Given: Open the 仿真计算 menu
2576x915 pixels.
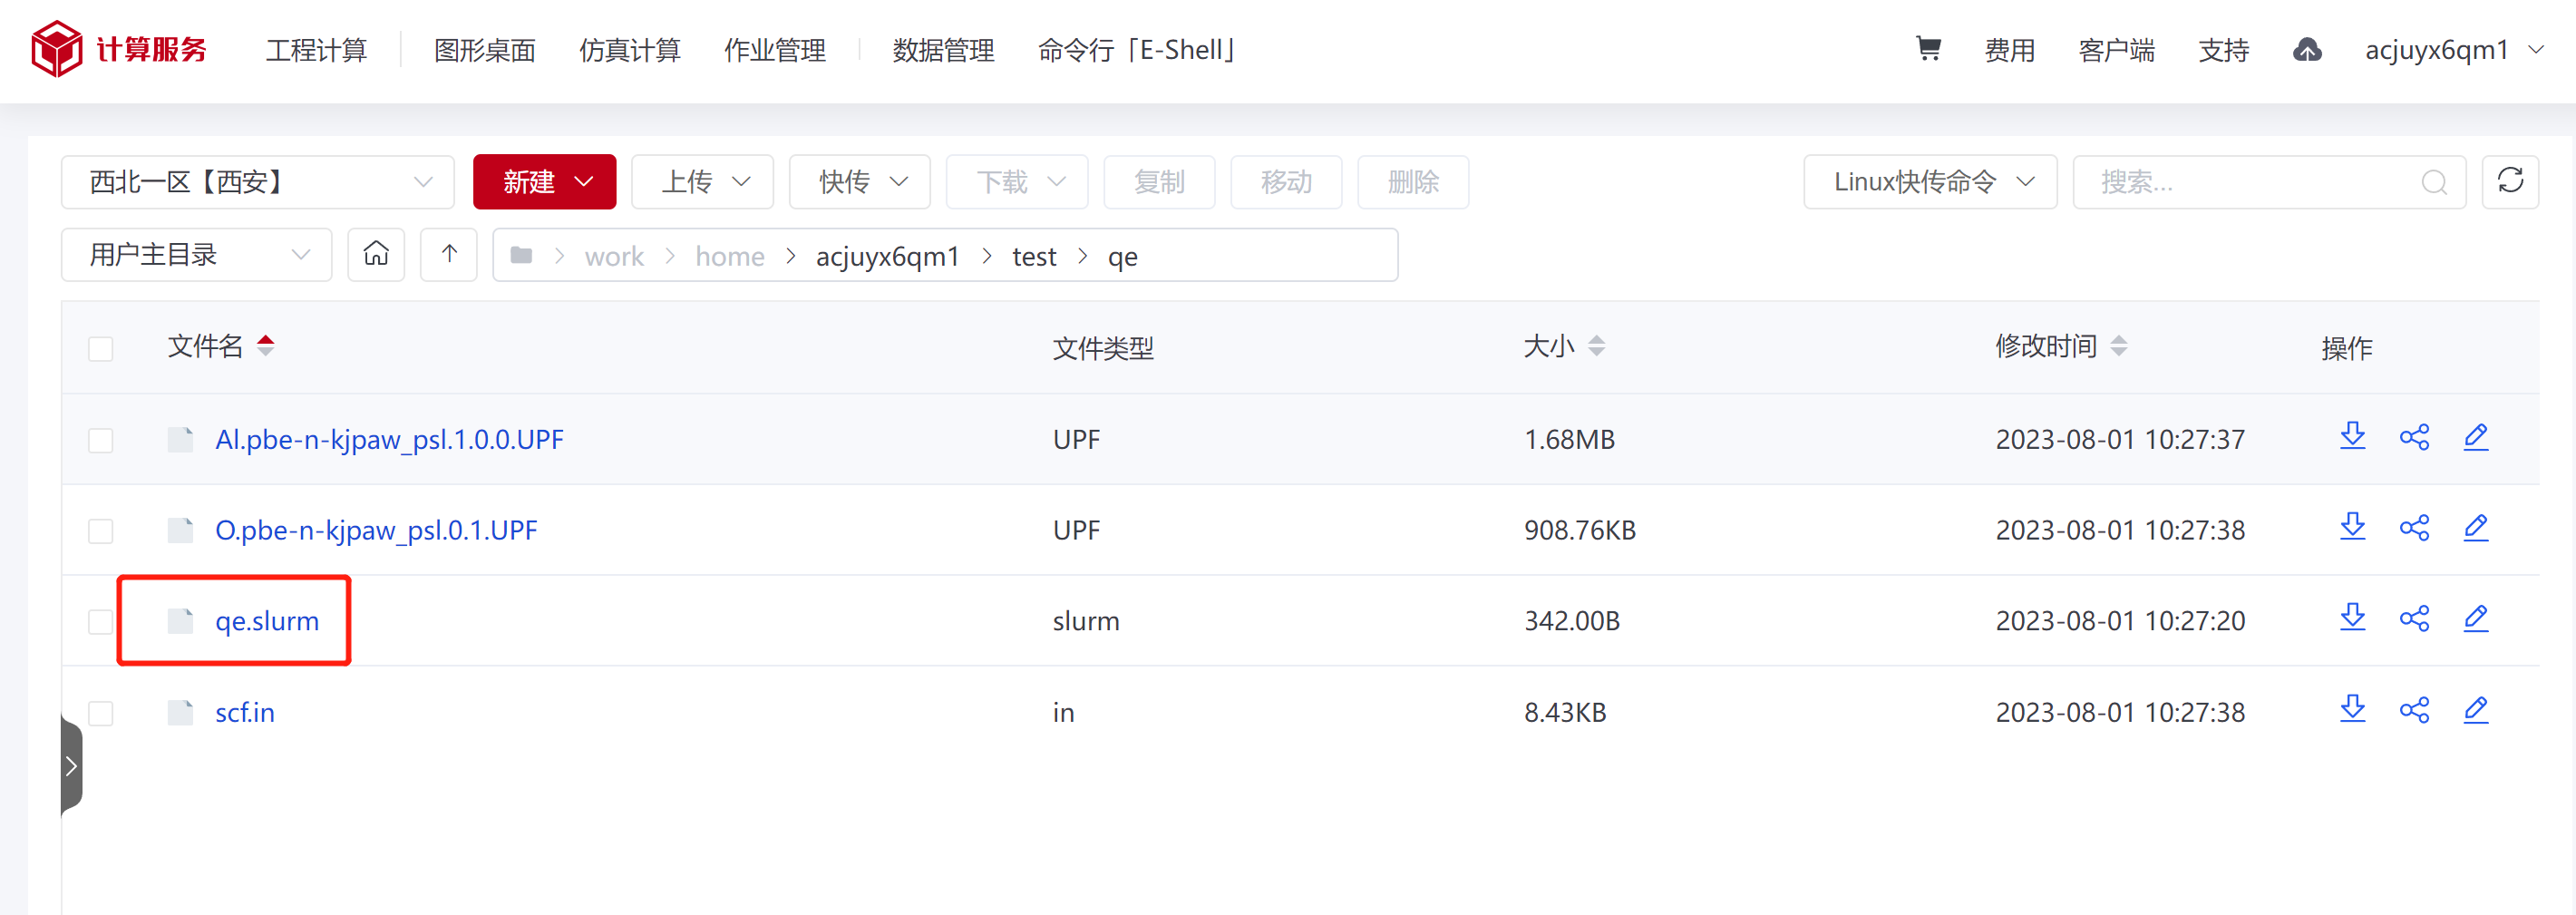Looking at the screenshot, I should coord(629,50).
